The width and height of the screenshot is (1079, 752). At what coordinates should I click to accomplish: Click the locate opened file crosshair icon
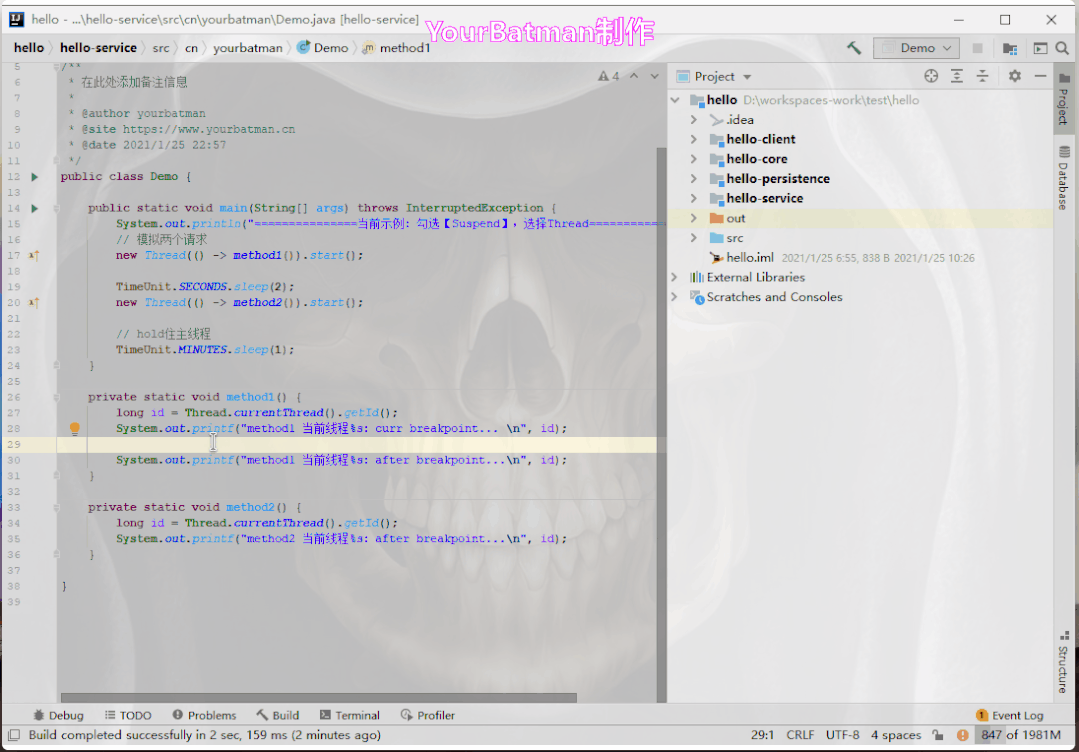931,76
